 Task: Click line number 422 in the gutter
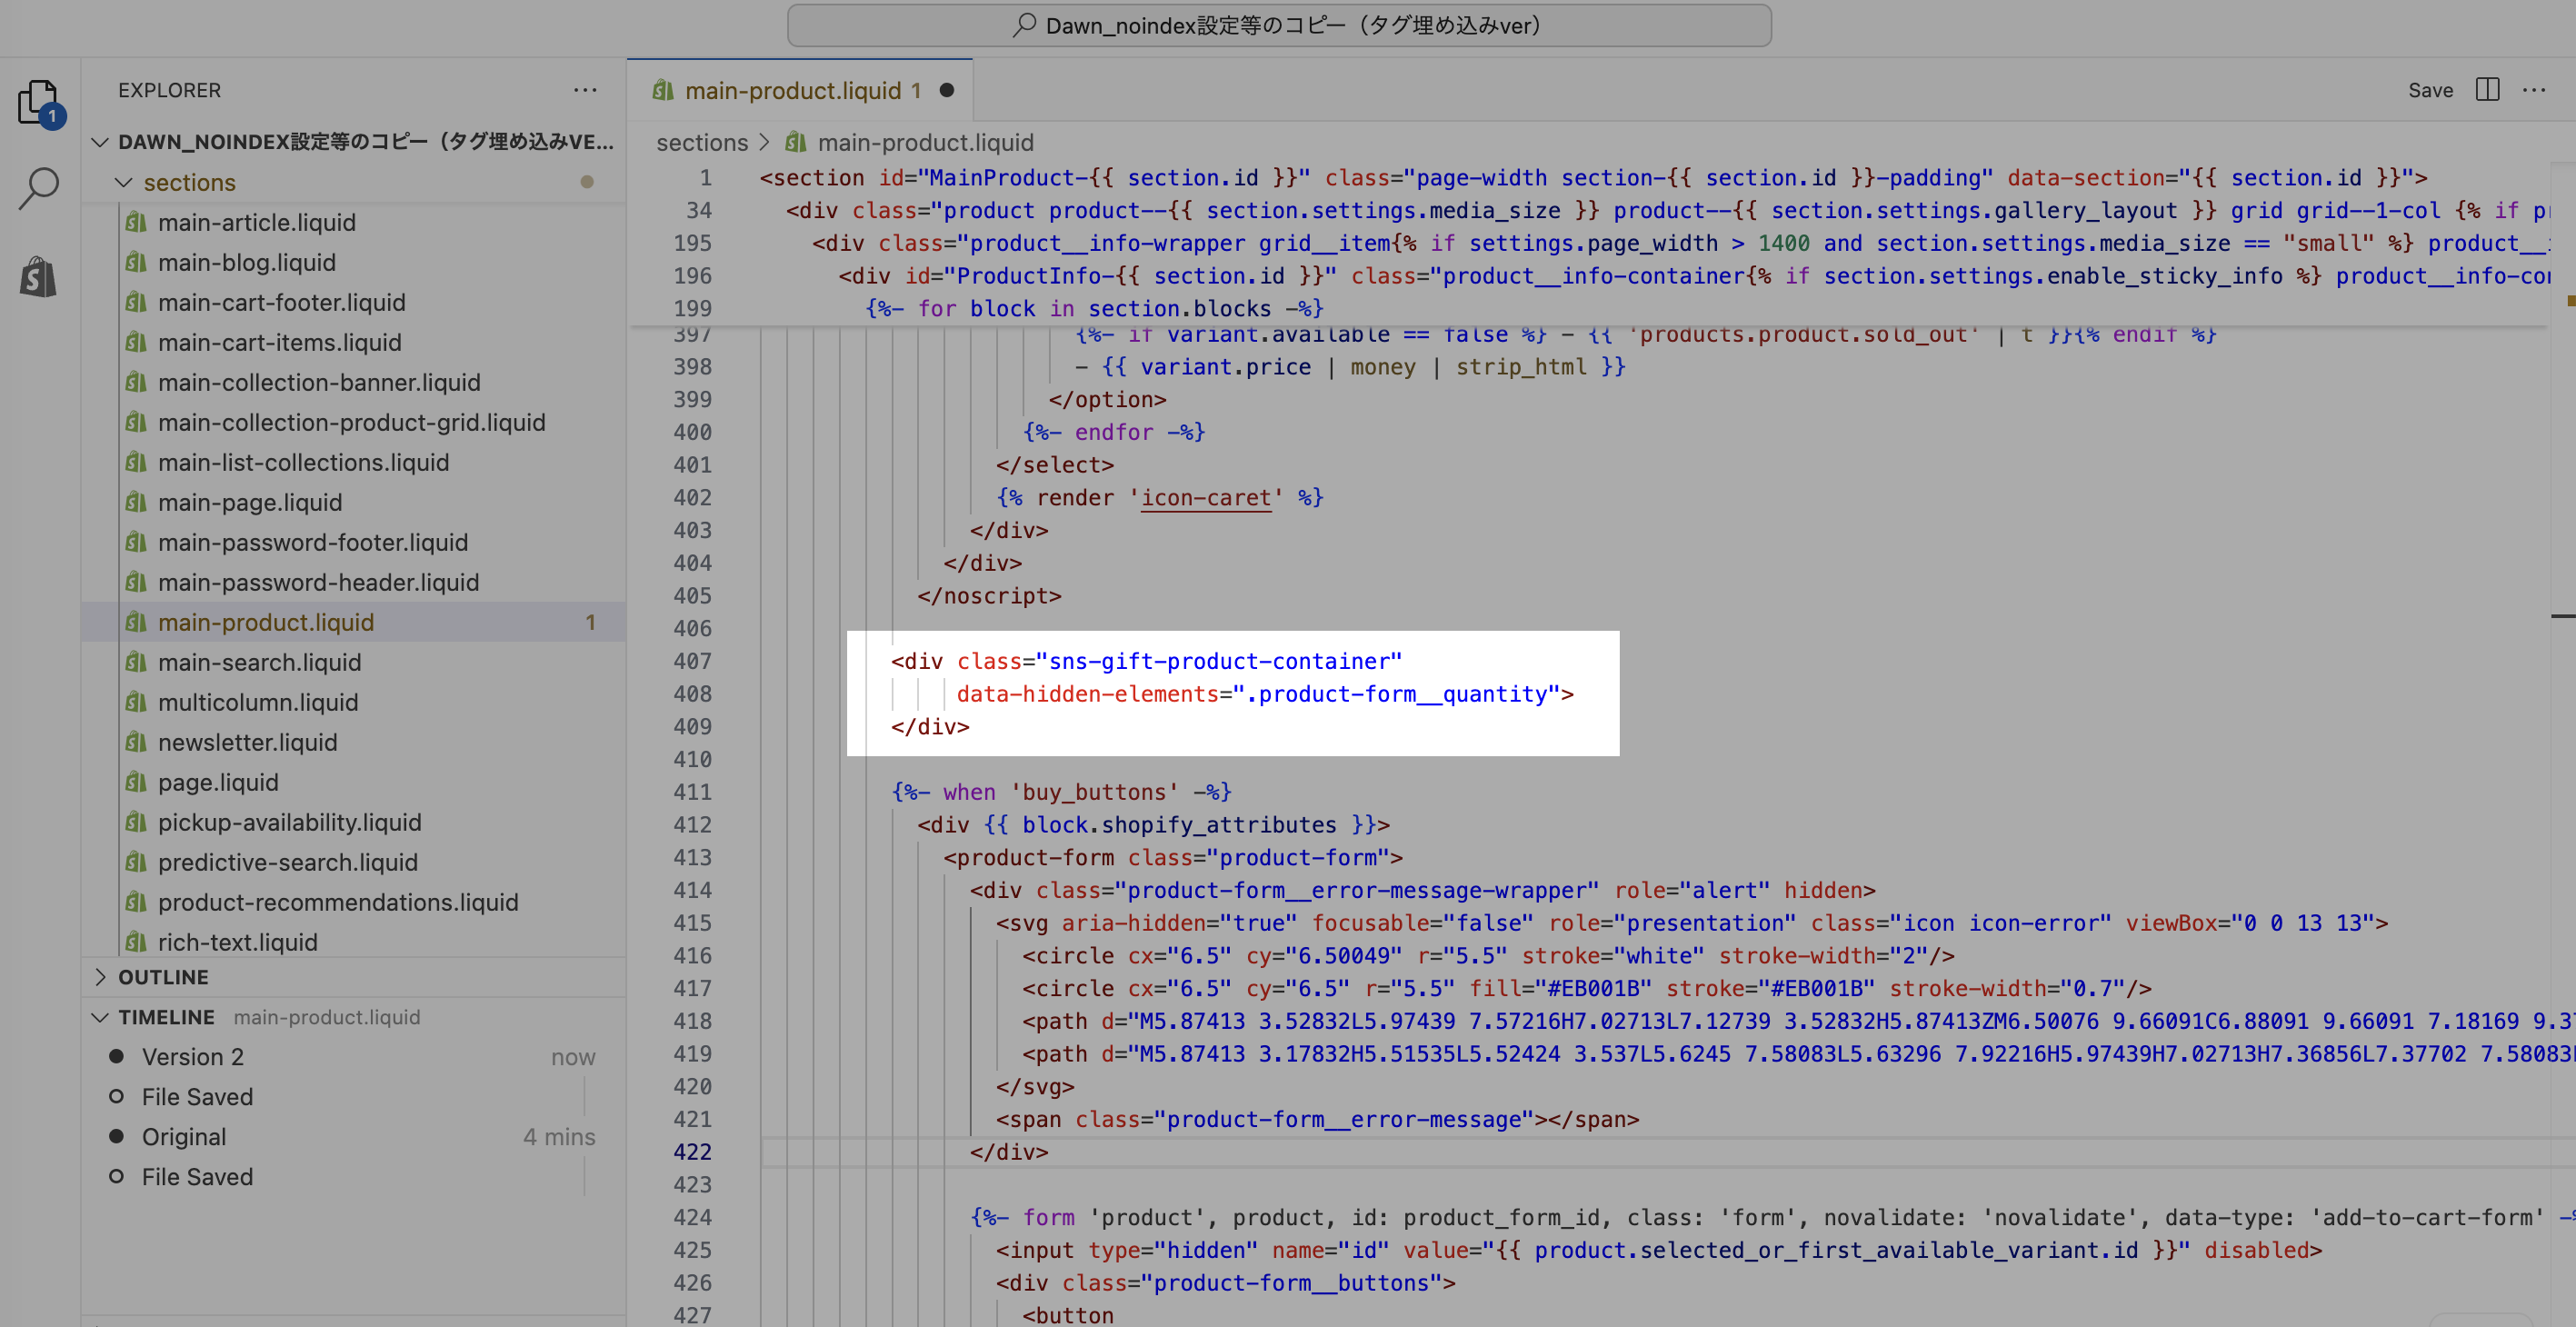tap(693, 1152)
